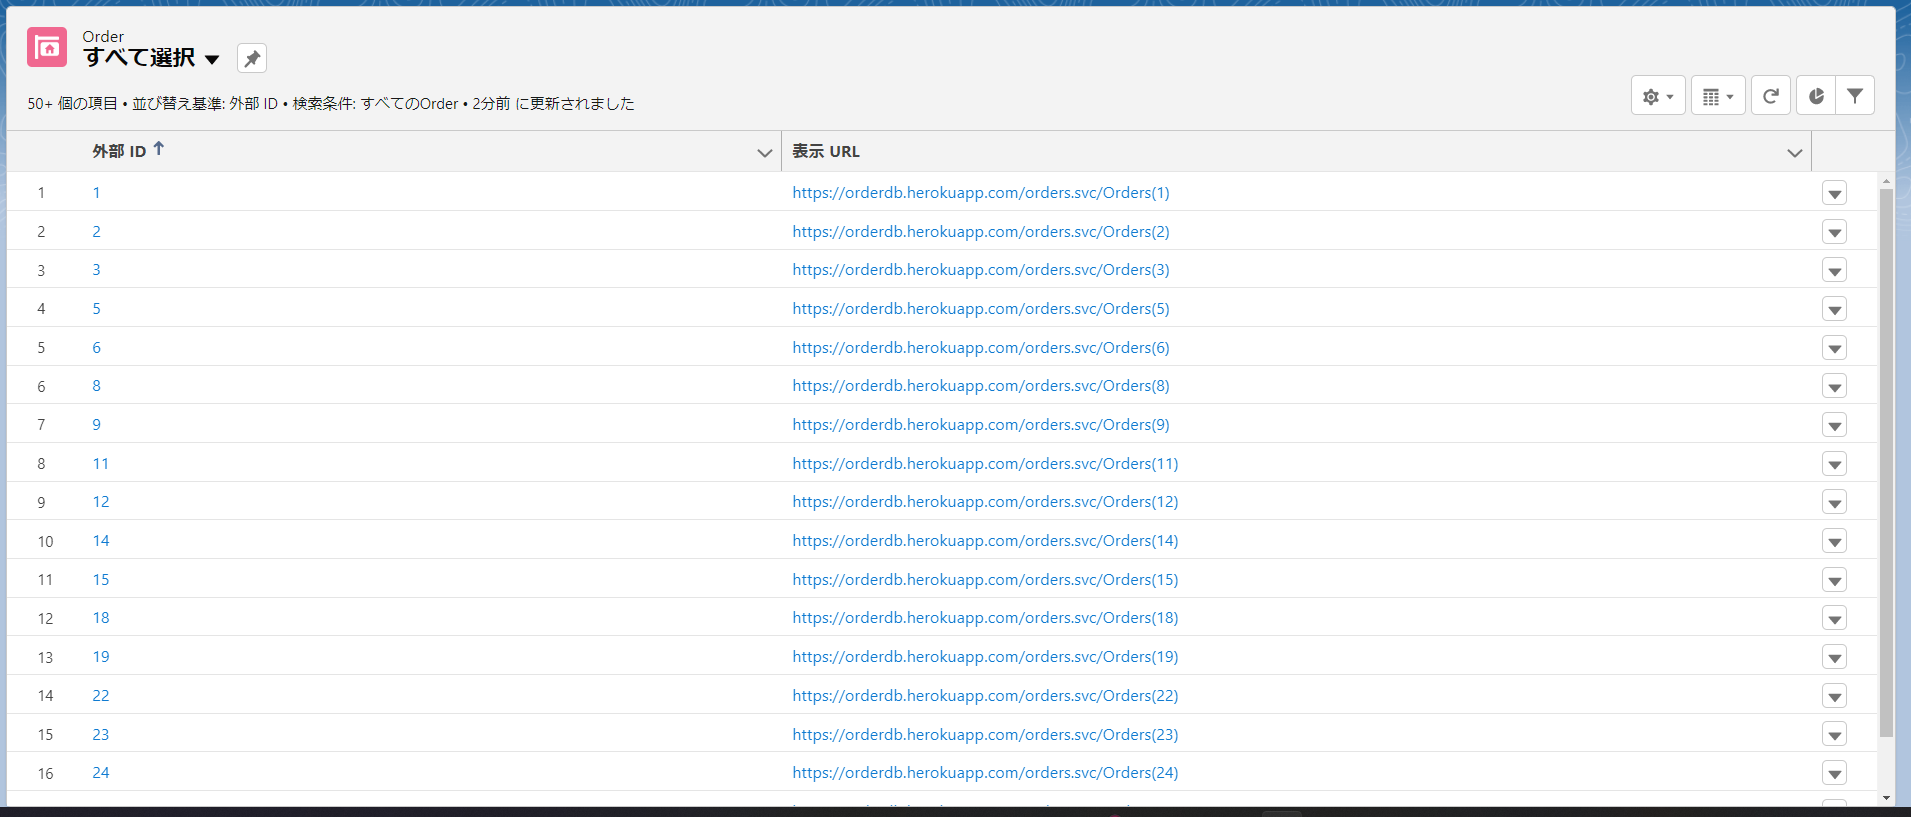Open order record with external ID 2
This screenshot has width=1911, height=817.
point(96,232)
